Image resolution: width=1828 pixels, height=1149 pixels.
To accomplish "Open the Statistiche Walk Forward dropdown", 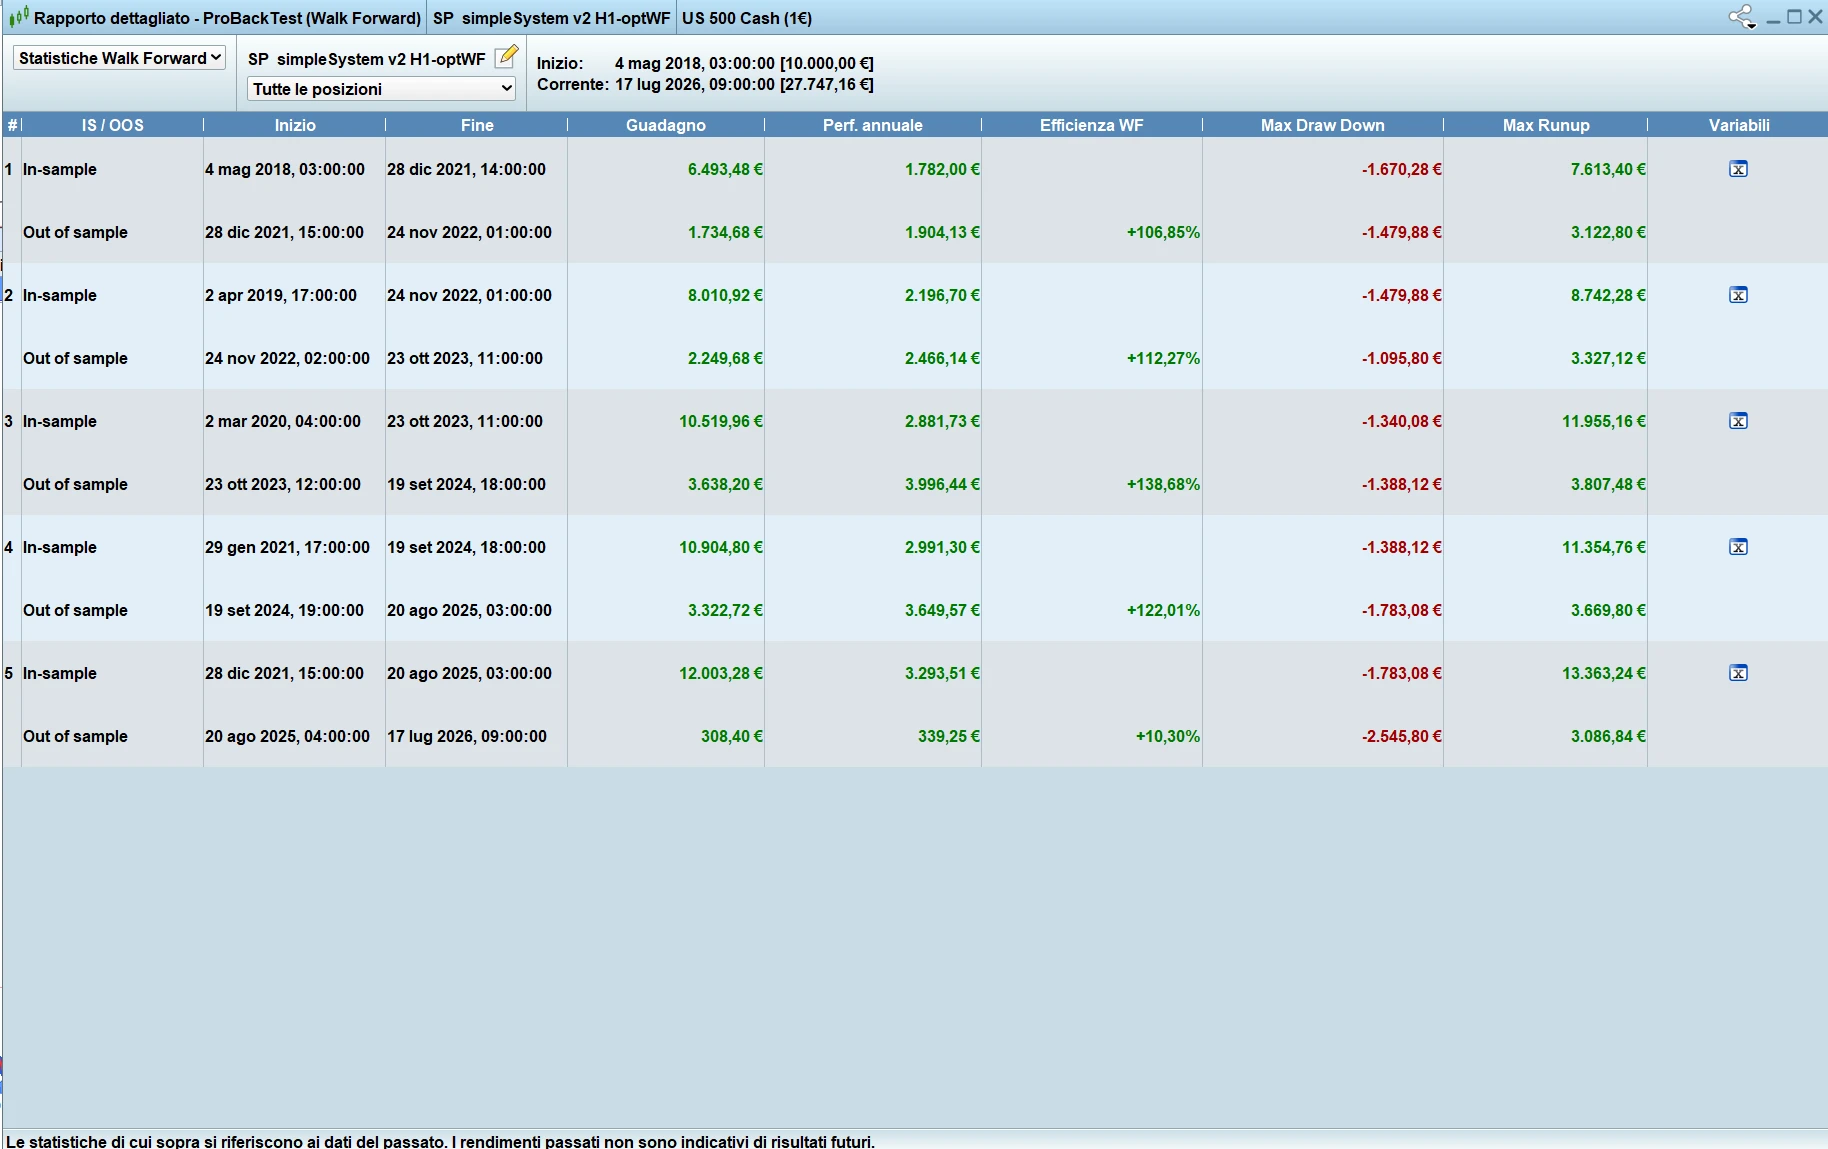I will coord(119,58).
